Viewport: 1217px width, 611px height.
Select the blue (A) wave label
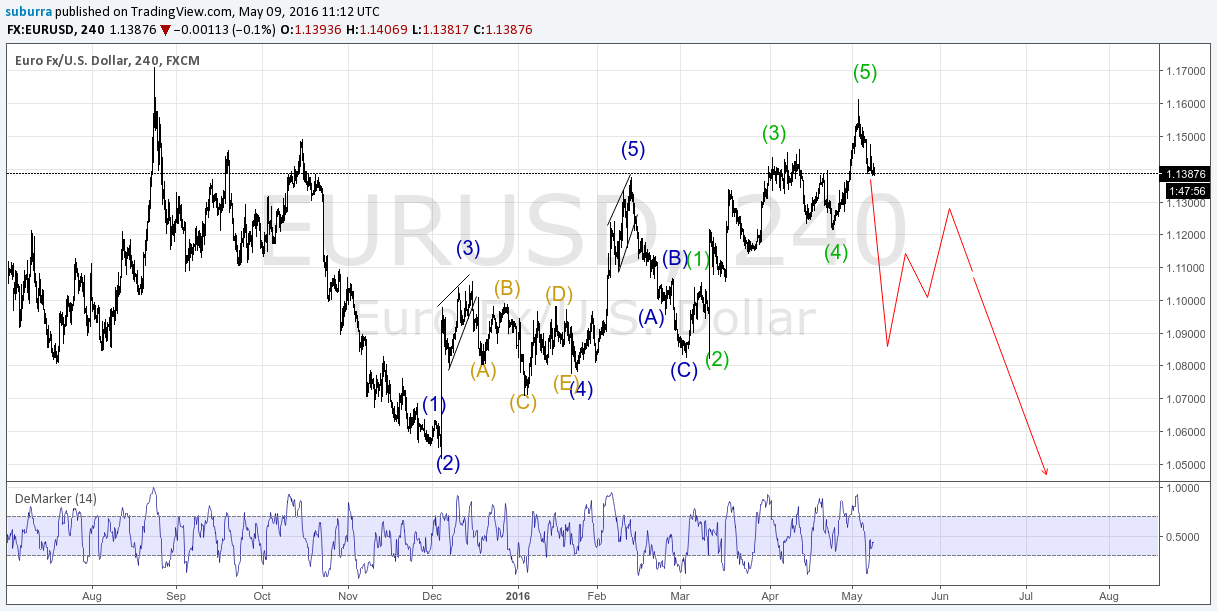651,318
